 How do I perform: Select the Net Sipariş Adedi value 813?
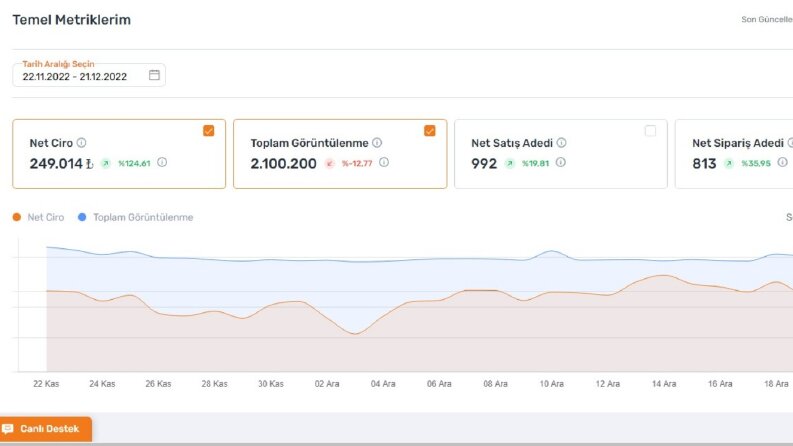pos(704,163)
